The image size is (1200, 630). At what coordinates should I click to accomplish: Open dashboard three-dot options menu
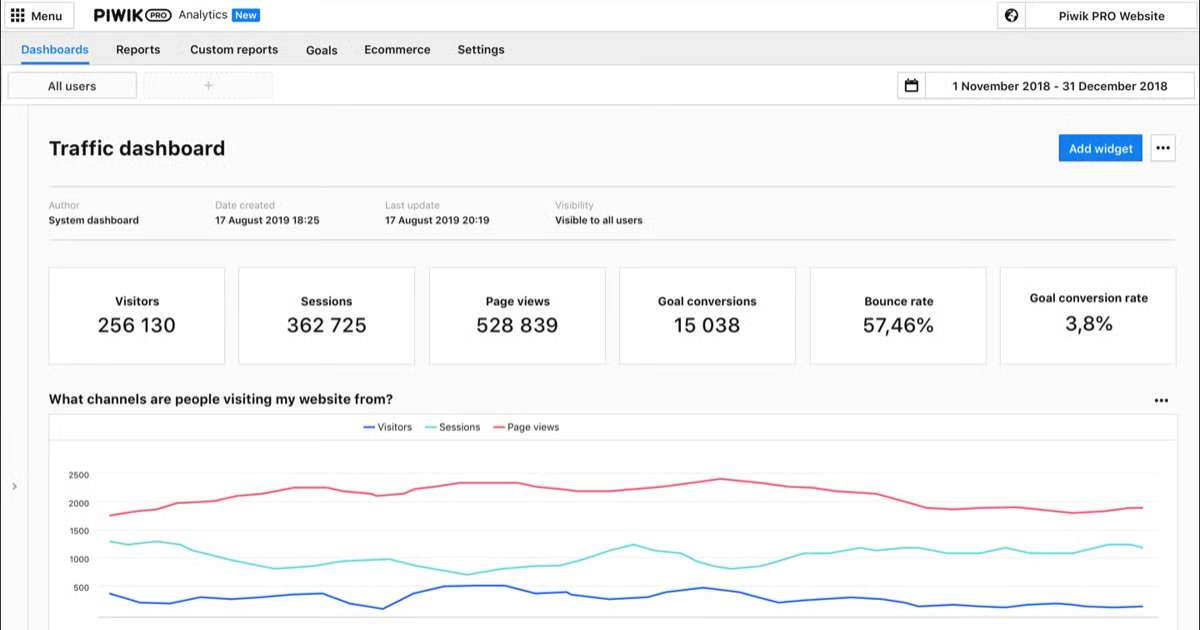(1162, 148)
